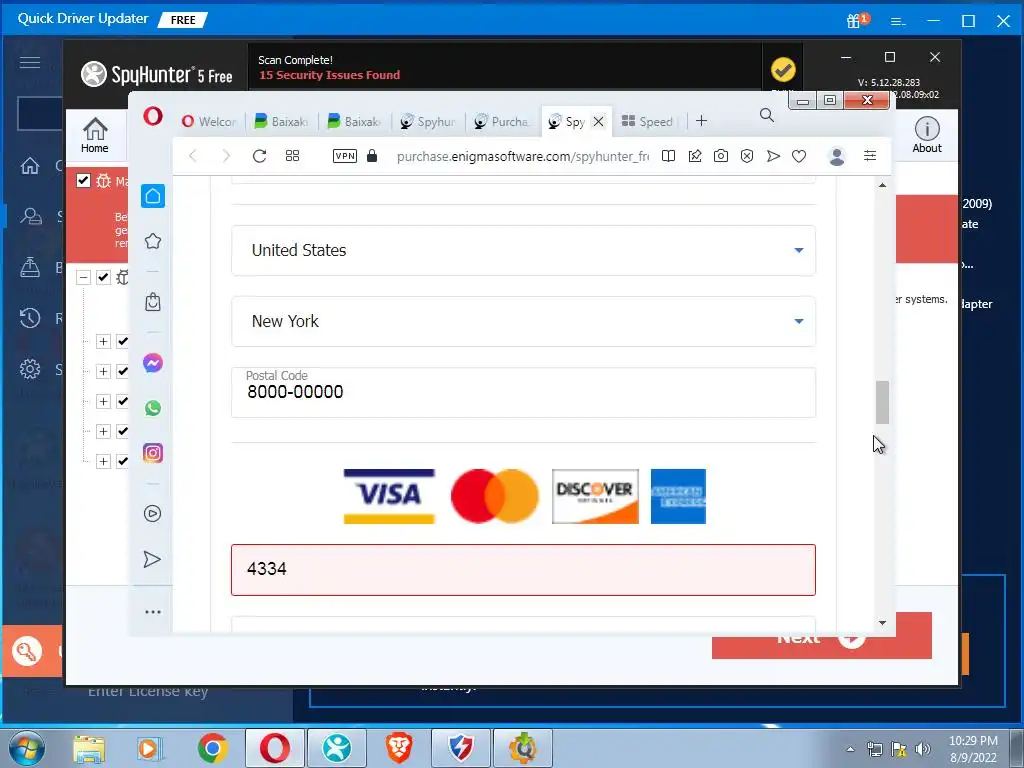The width and height of the screenshot is (1024, 768).
Task: Click the card number field showing 4334
Action: point(523,569)
